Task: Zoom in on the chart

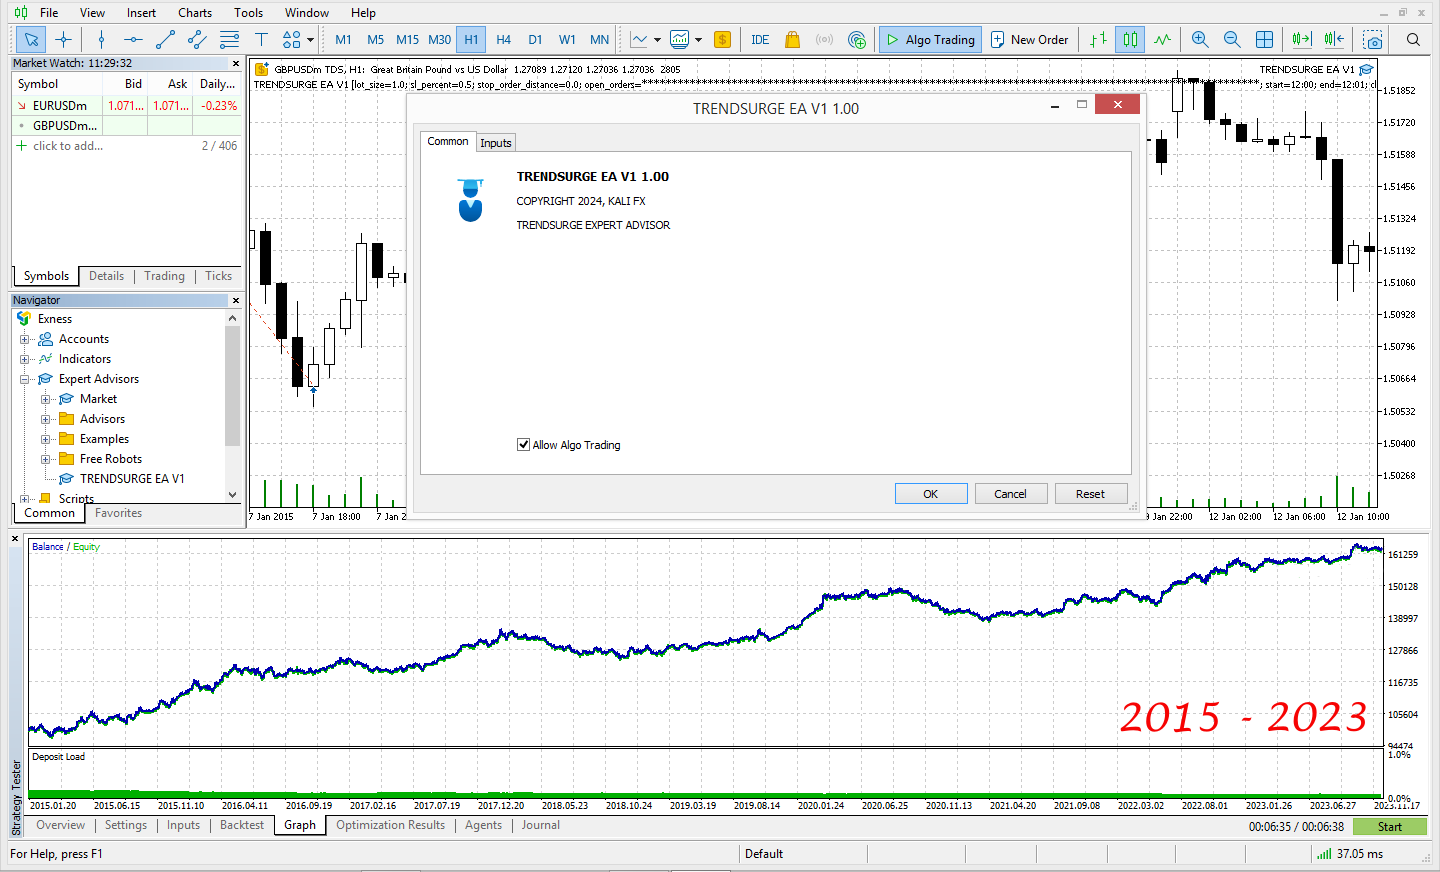Action: (1199, 40)
